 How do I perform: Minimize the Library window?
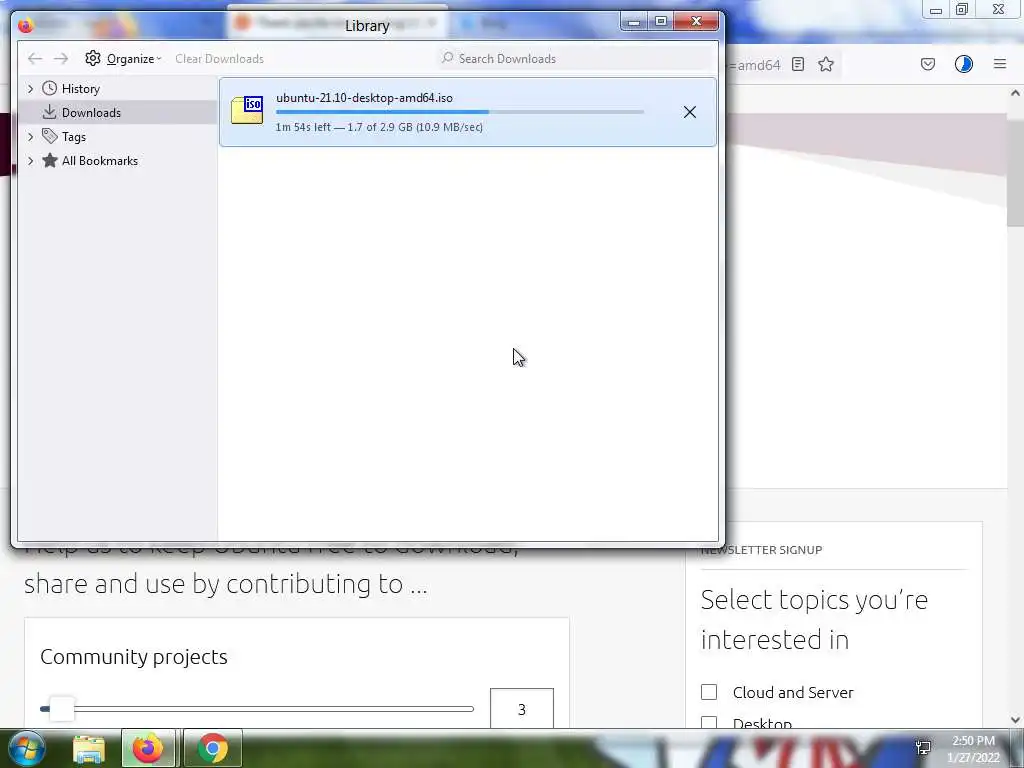pos(633,22)
